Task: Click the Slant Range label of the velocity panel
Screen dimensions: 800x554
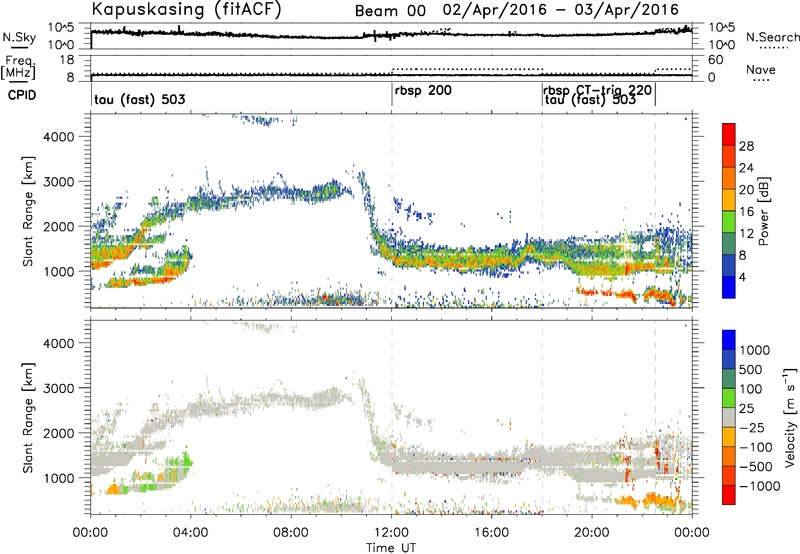Action: click(x=28, y=418)
